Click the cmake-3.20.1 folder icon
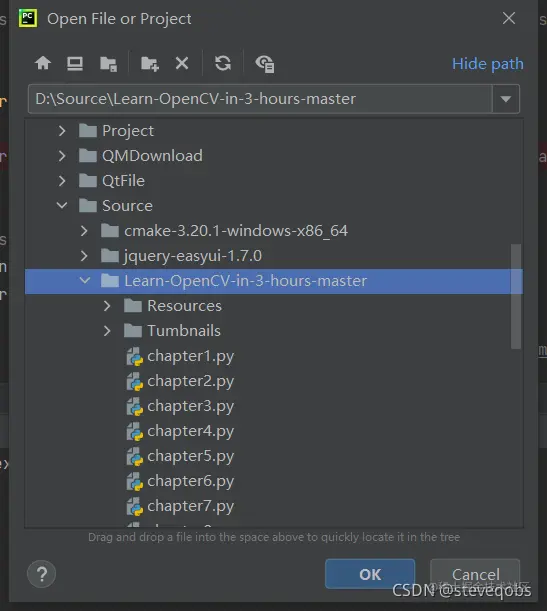Image resolution: width=547 pixels, height=611 pixels. tap(110, 231)
